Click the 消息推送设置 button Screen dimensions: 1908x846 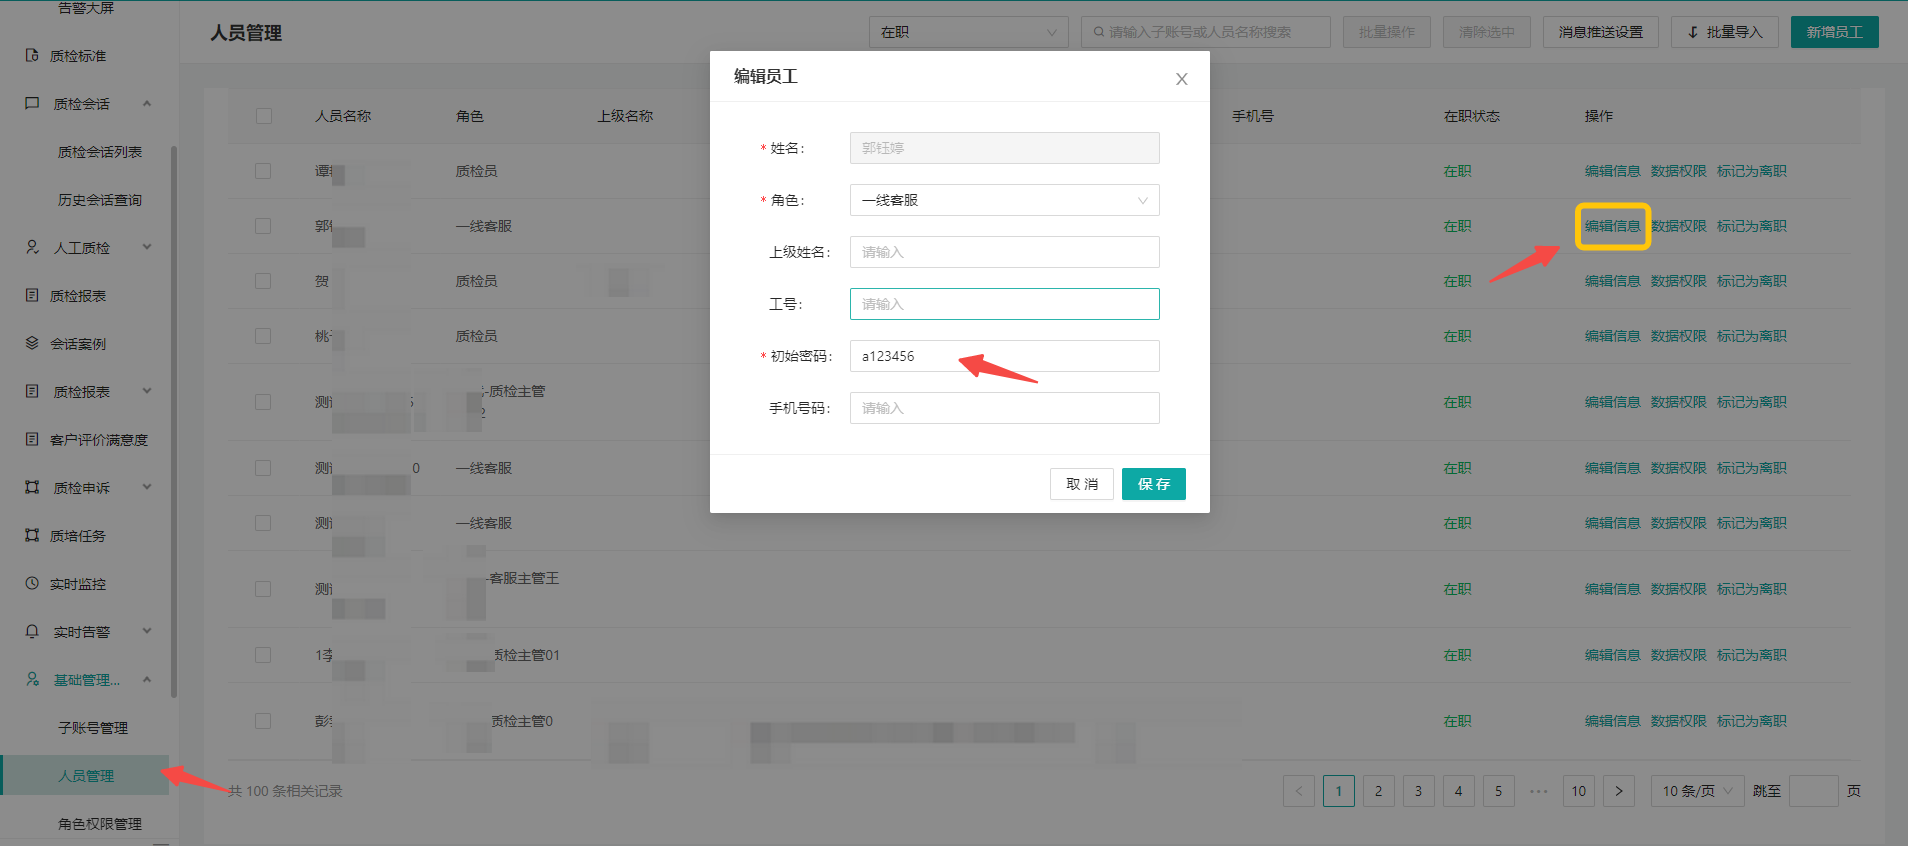coord(1600,32)
